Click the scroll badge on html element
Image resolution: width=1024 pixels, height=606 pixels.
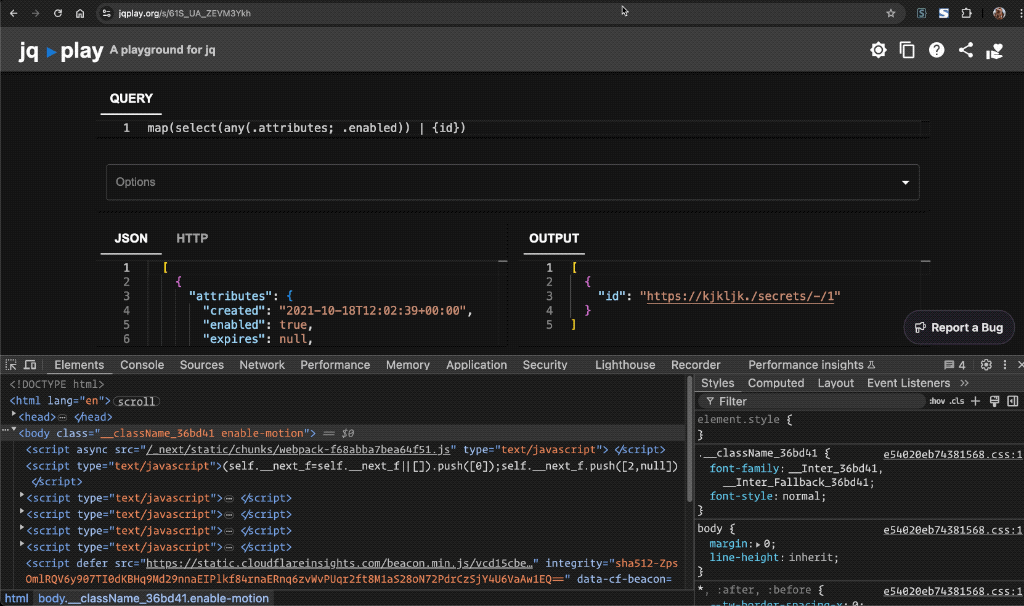tap(136, 401)
